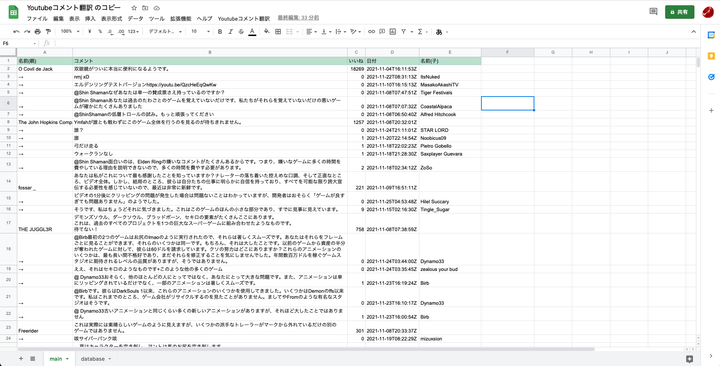
Task: Expand side panel with bottom-right chevron
Action: 711,356
